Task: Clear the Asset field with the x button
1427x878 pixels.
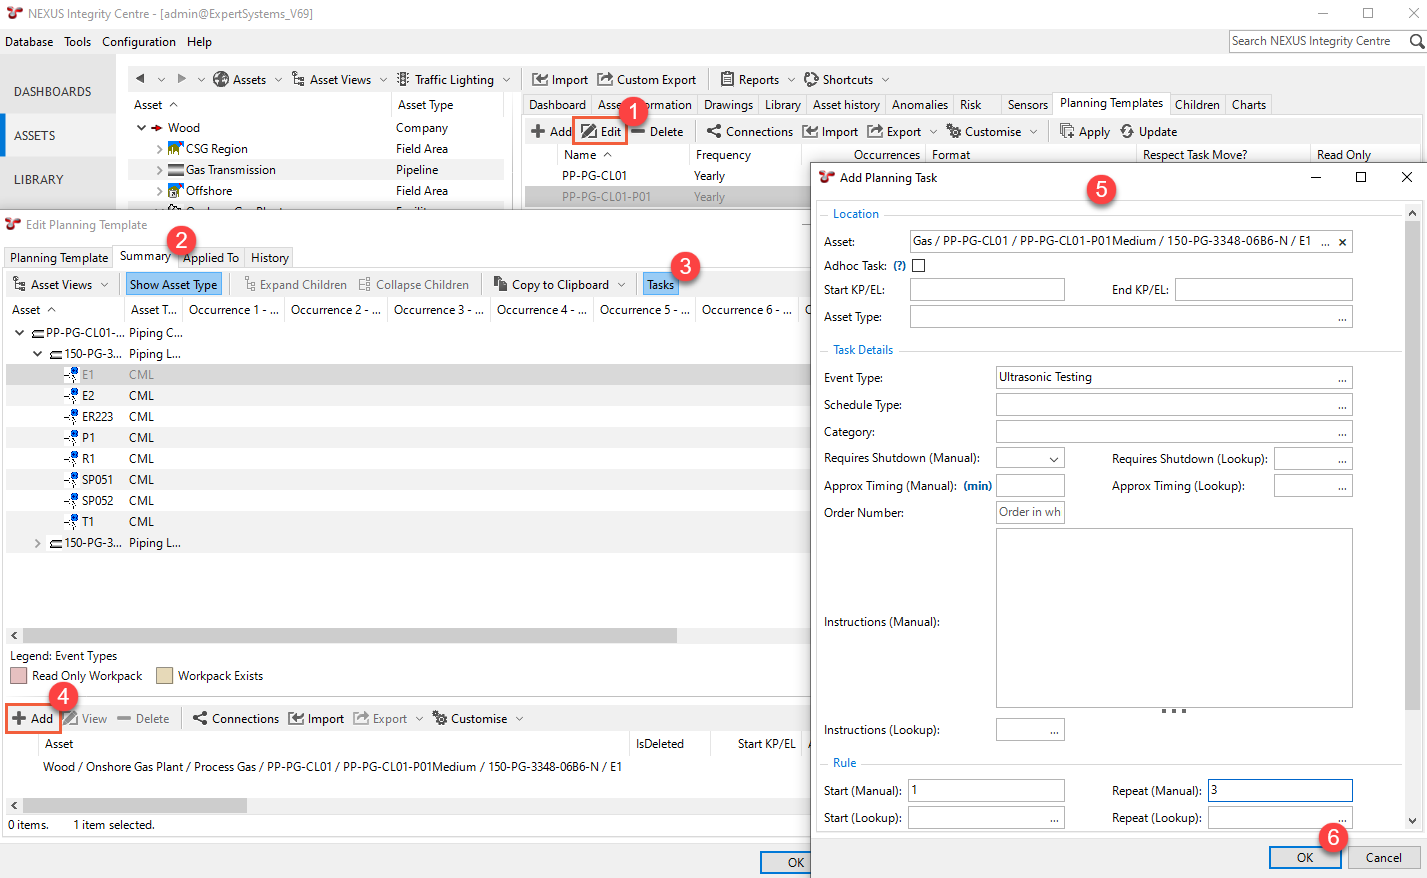Action: [x=1342, y=241]
